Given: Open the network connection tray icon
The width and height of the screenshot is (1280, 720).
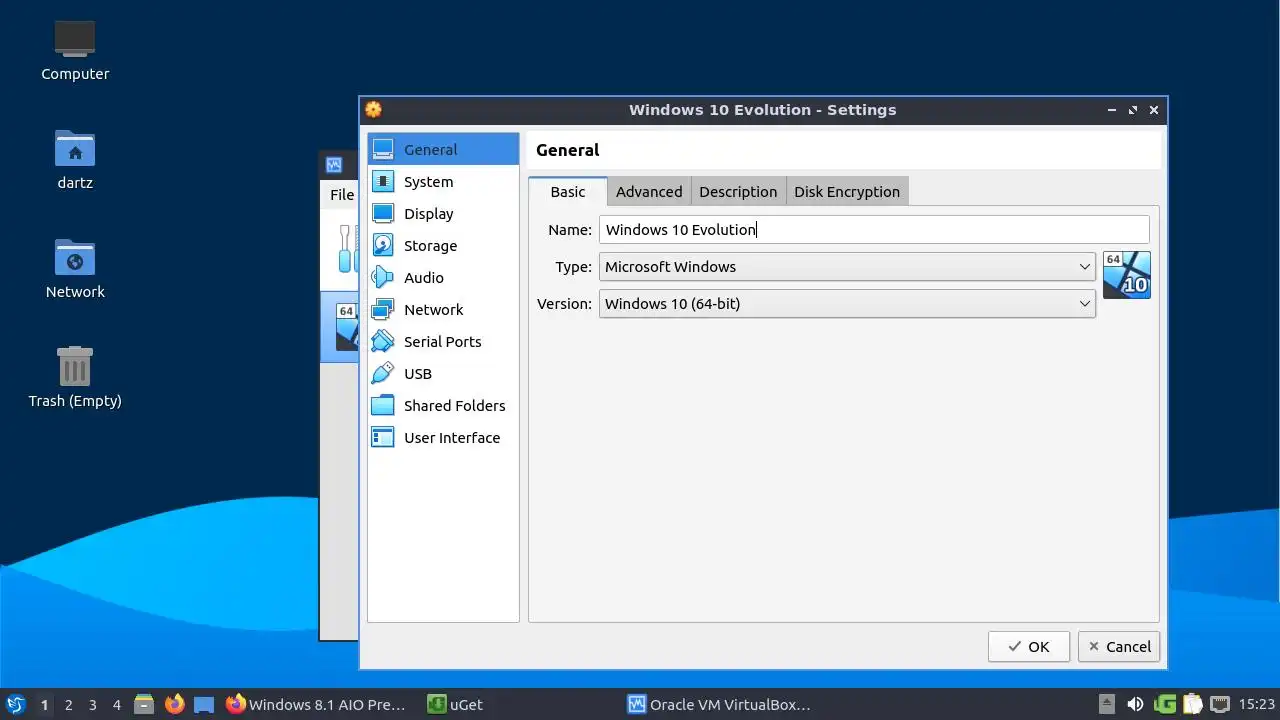Looking at the screenshot, I should point(1220,704).
